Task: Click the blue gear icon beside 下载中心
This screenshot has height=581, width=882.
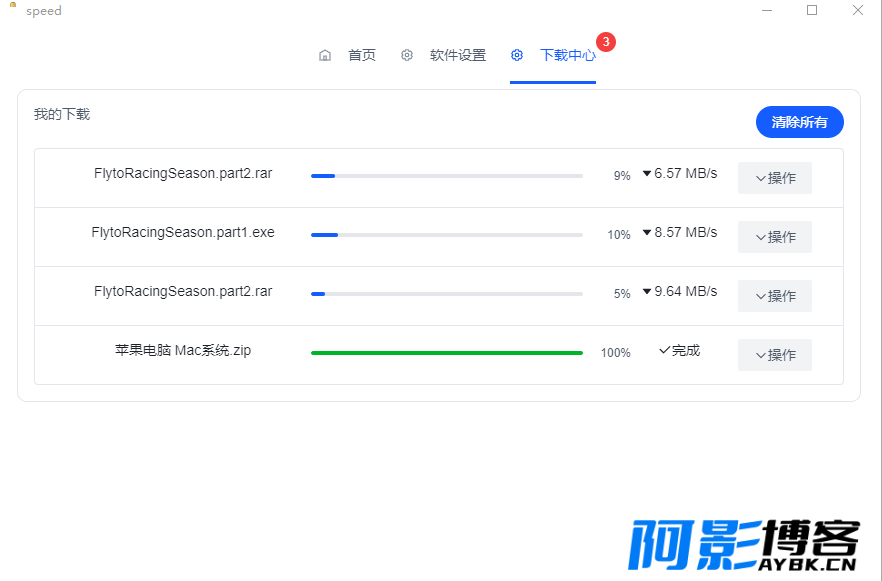Action: [x=517, y=55]
